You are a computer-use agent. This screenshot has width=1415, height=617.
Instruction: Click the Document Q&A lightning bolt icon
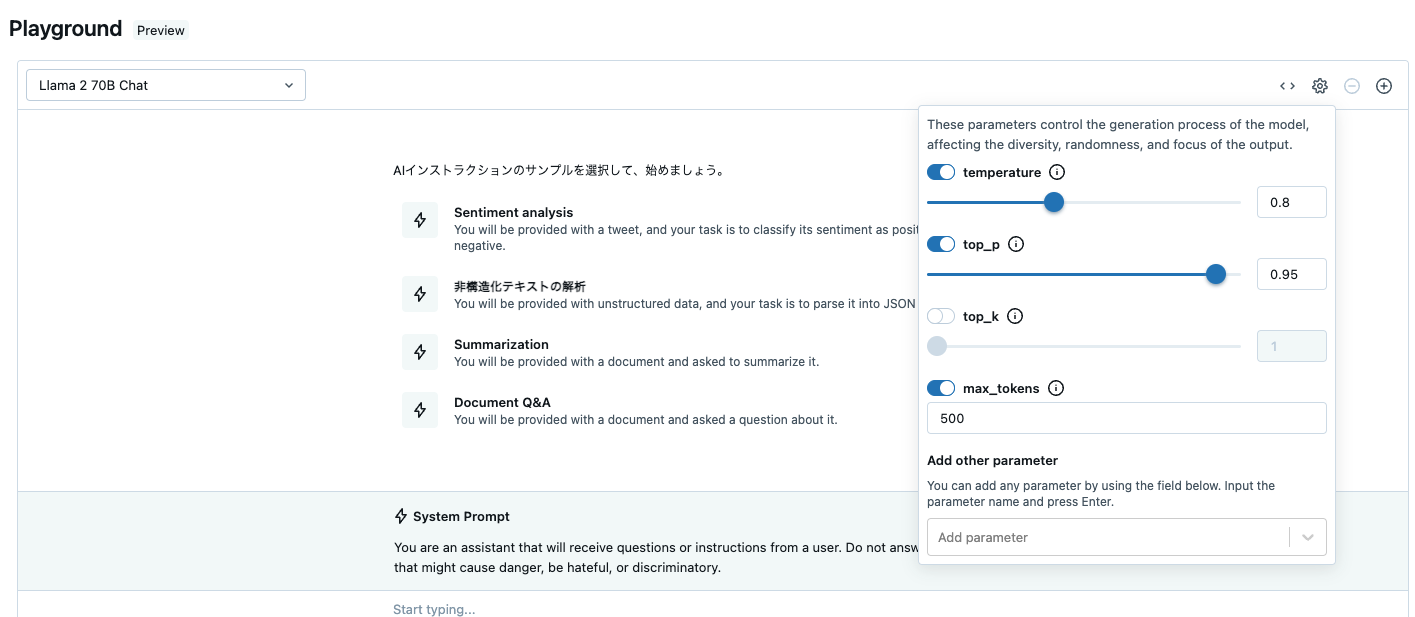coord(420,410)
